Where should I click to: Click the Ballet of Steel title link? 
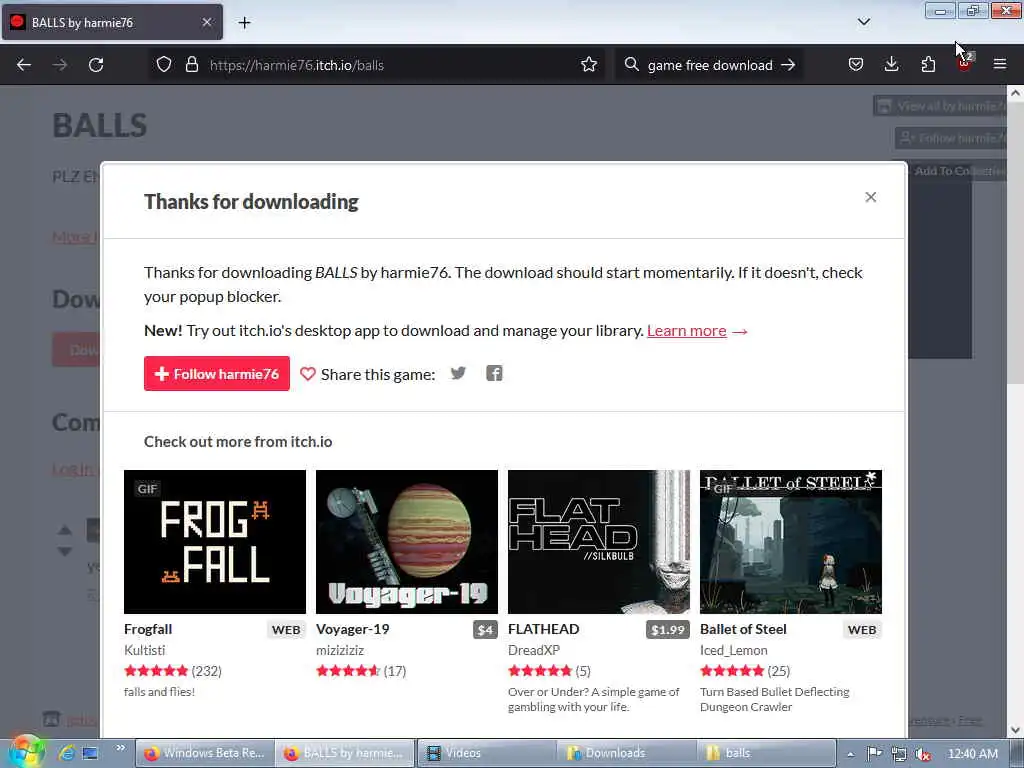coord(743,629)
